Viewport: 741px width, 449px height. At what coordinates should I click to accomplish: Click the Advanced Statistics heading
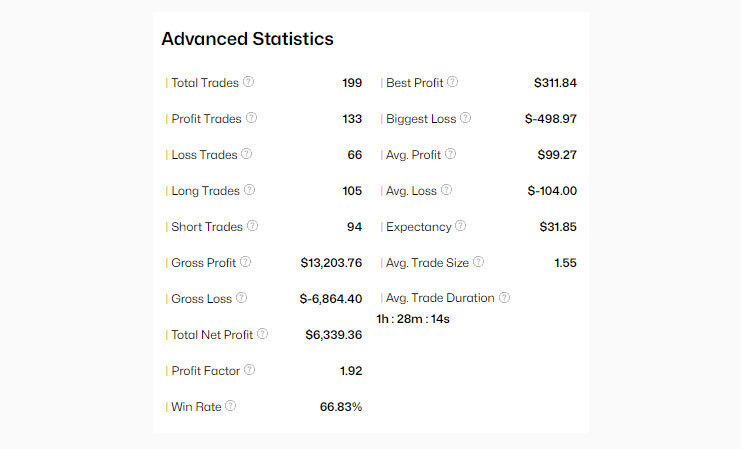tap(247, 39)
